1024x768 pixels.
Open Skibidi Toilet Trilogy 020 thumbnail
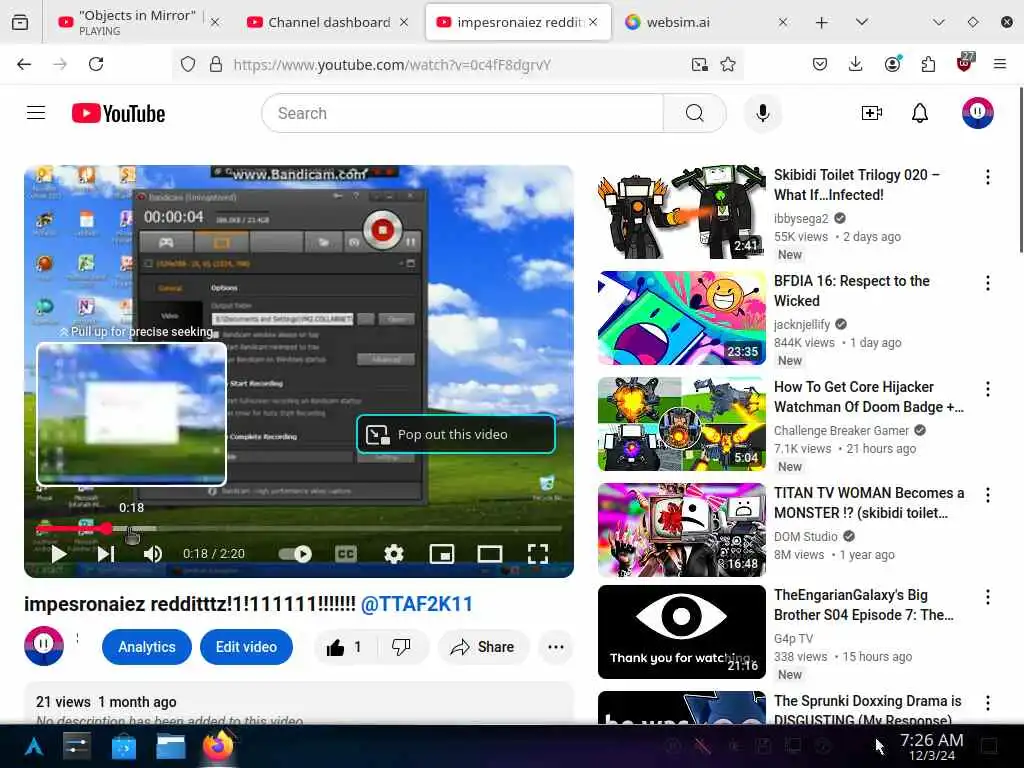pyautogui.click(x=681, y=212)
